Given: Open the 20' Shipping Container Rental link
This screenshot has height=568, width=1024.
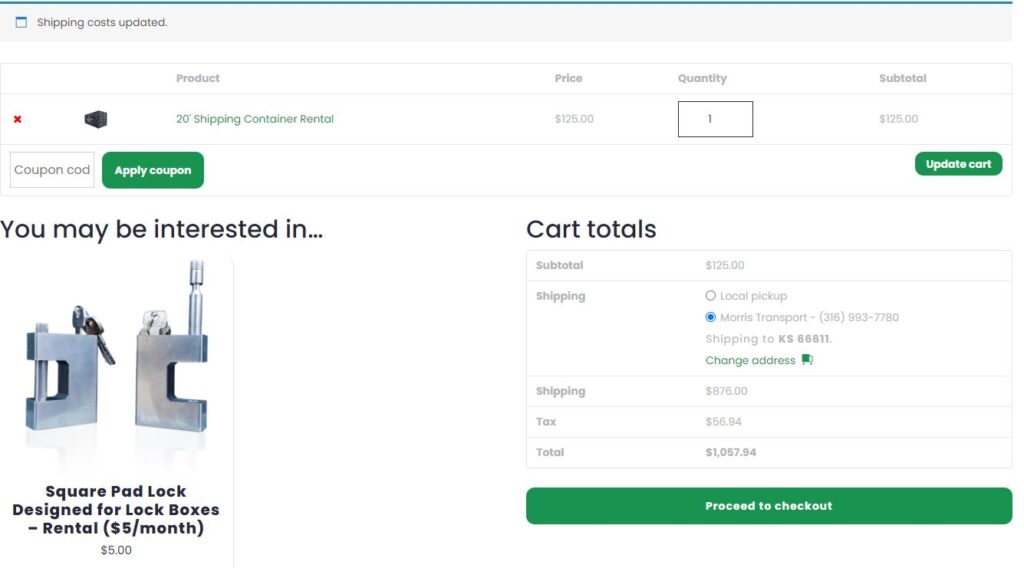Looking at the screenshot, I should point(255,119).
